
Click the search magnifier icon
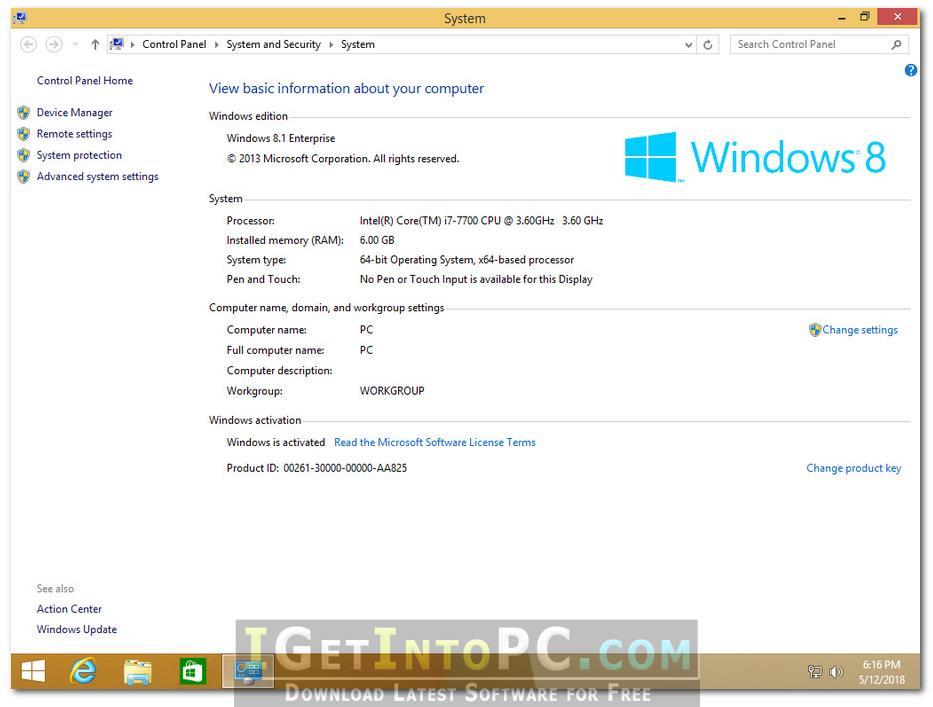(896, 45)
